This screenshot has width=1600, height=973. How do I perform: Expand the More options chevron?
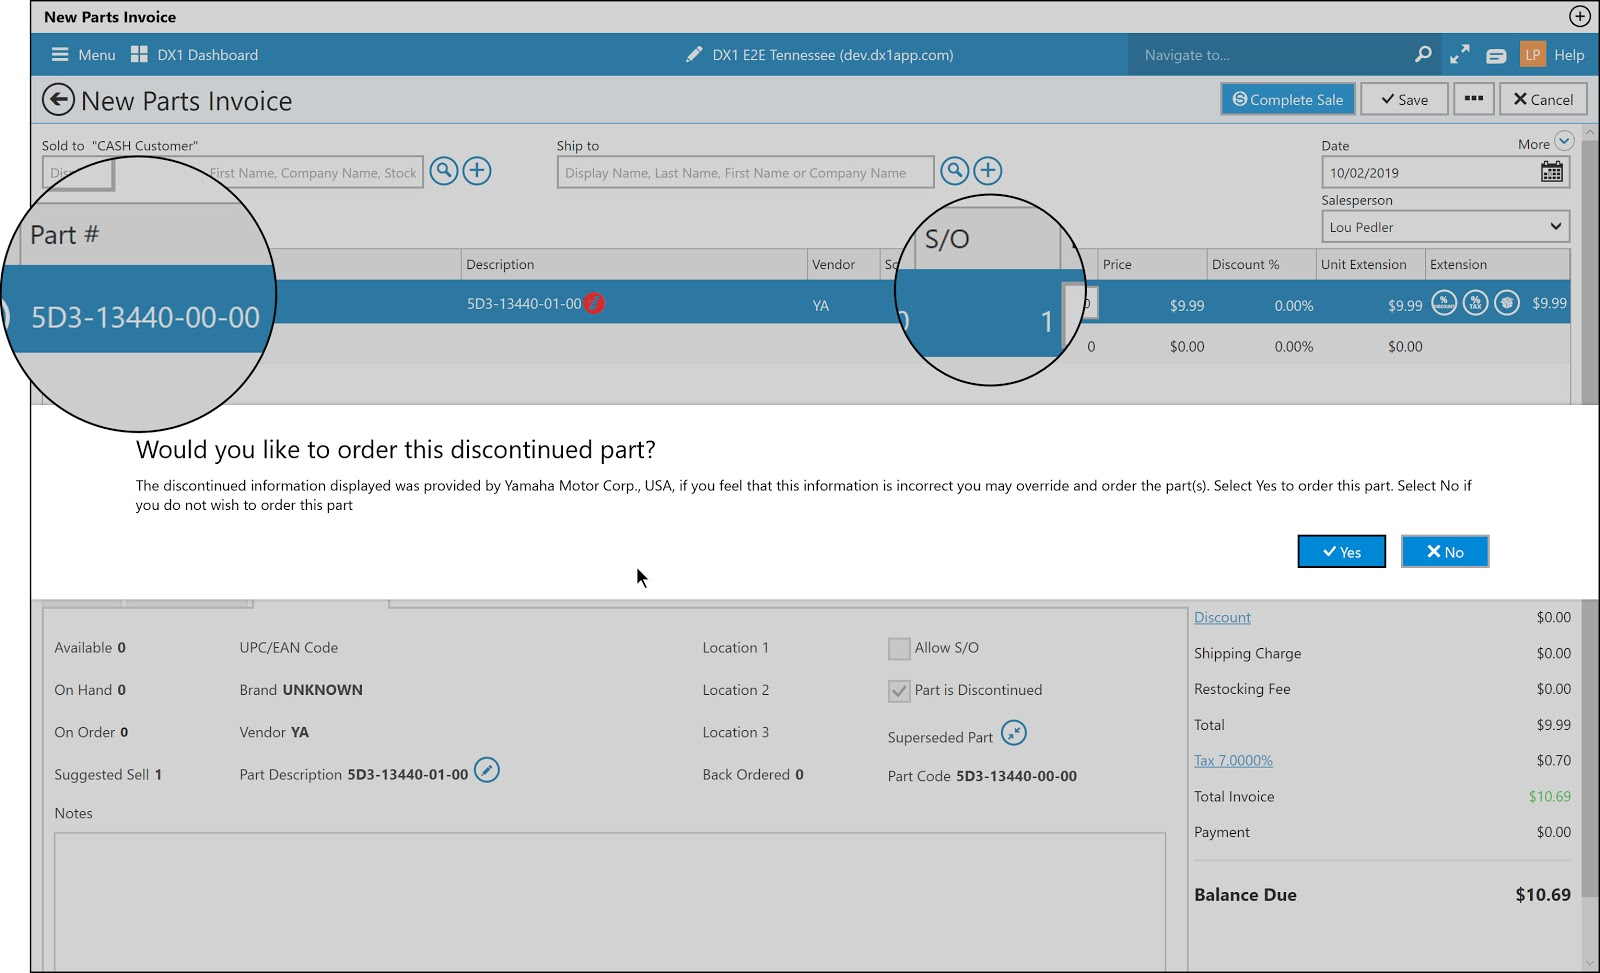[1564, 141]
